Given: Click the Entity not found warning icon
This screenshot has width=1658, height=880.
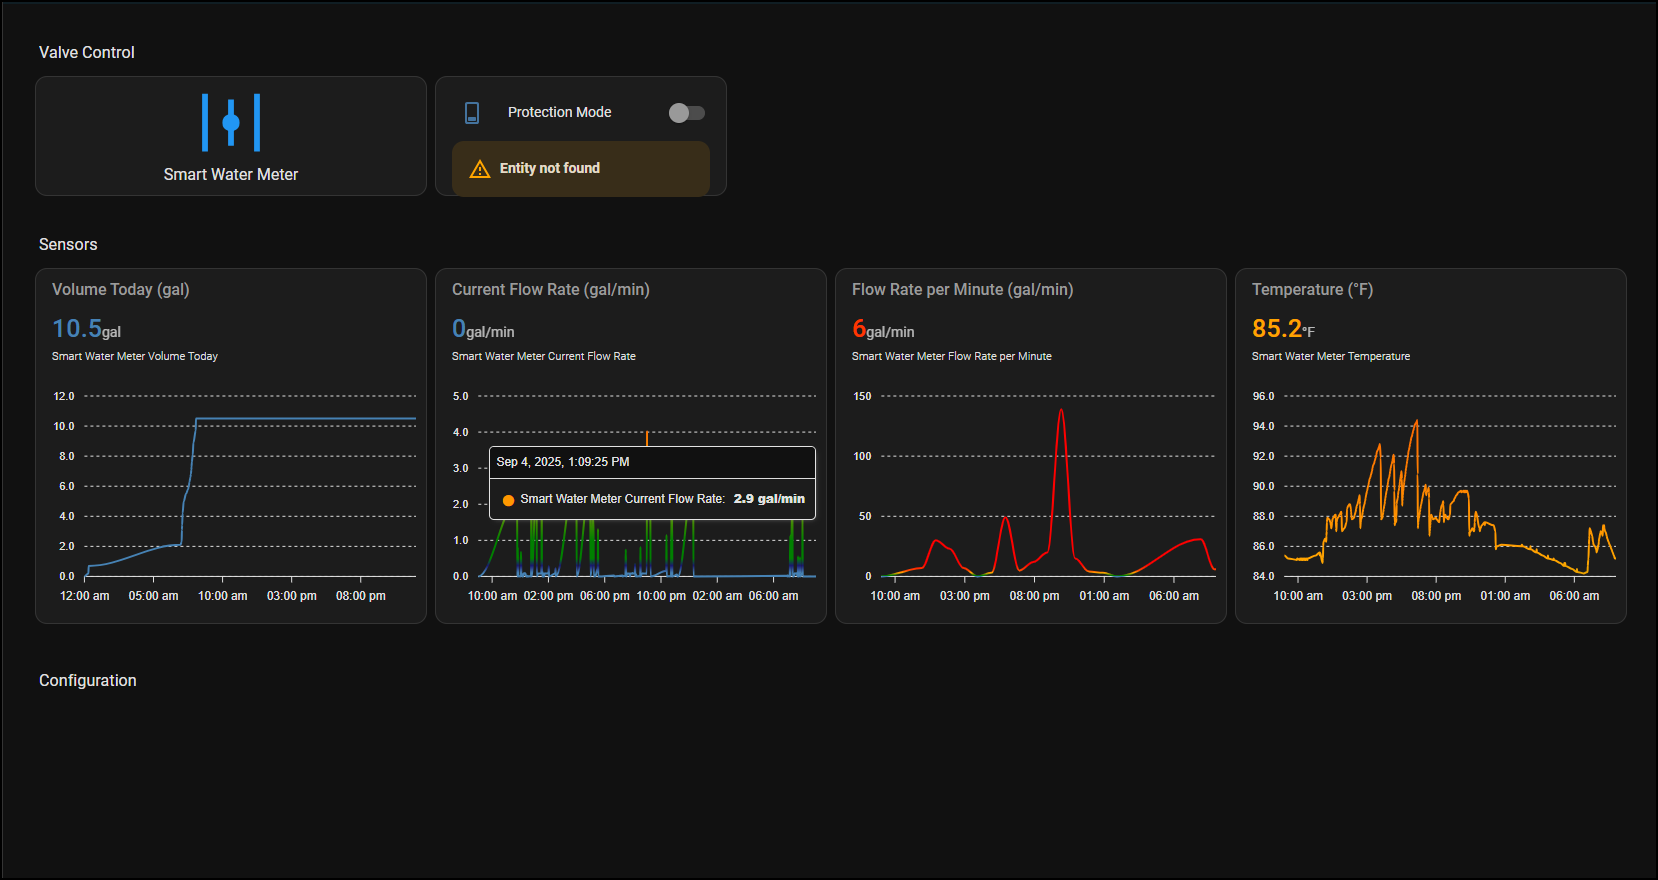Looking at the screenshot, I should 480,169.
